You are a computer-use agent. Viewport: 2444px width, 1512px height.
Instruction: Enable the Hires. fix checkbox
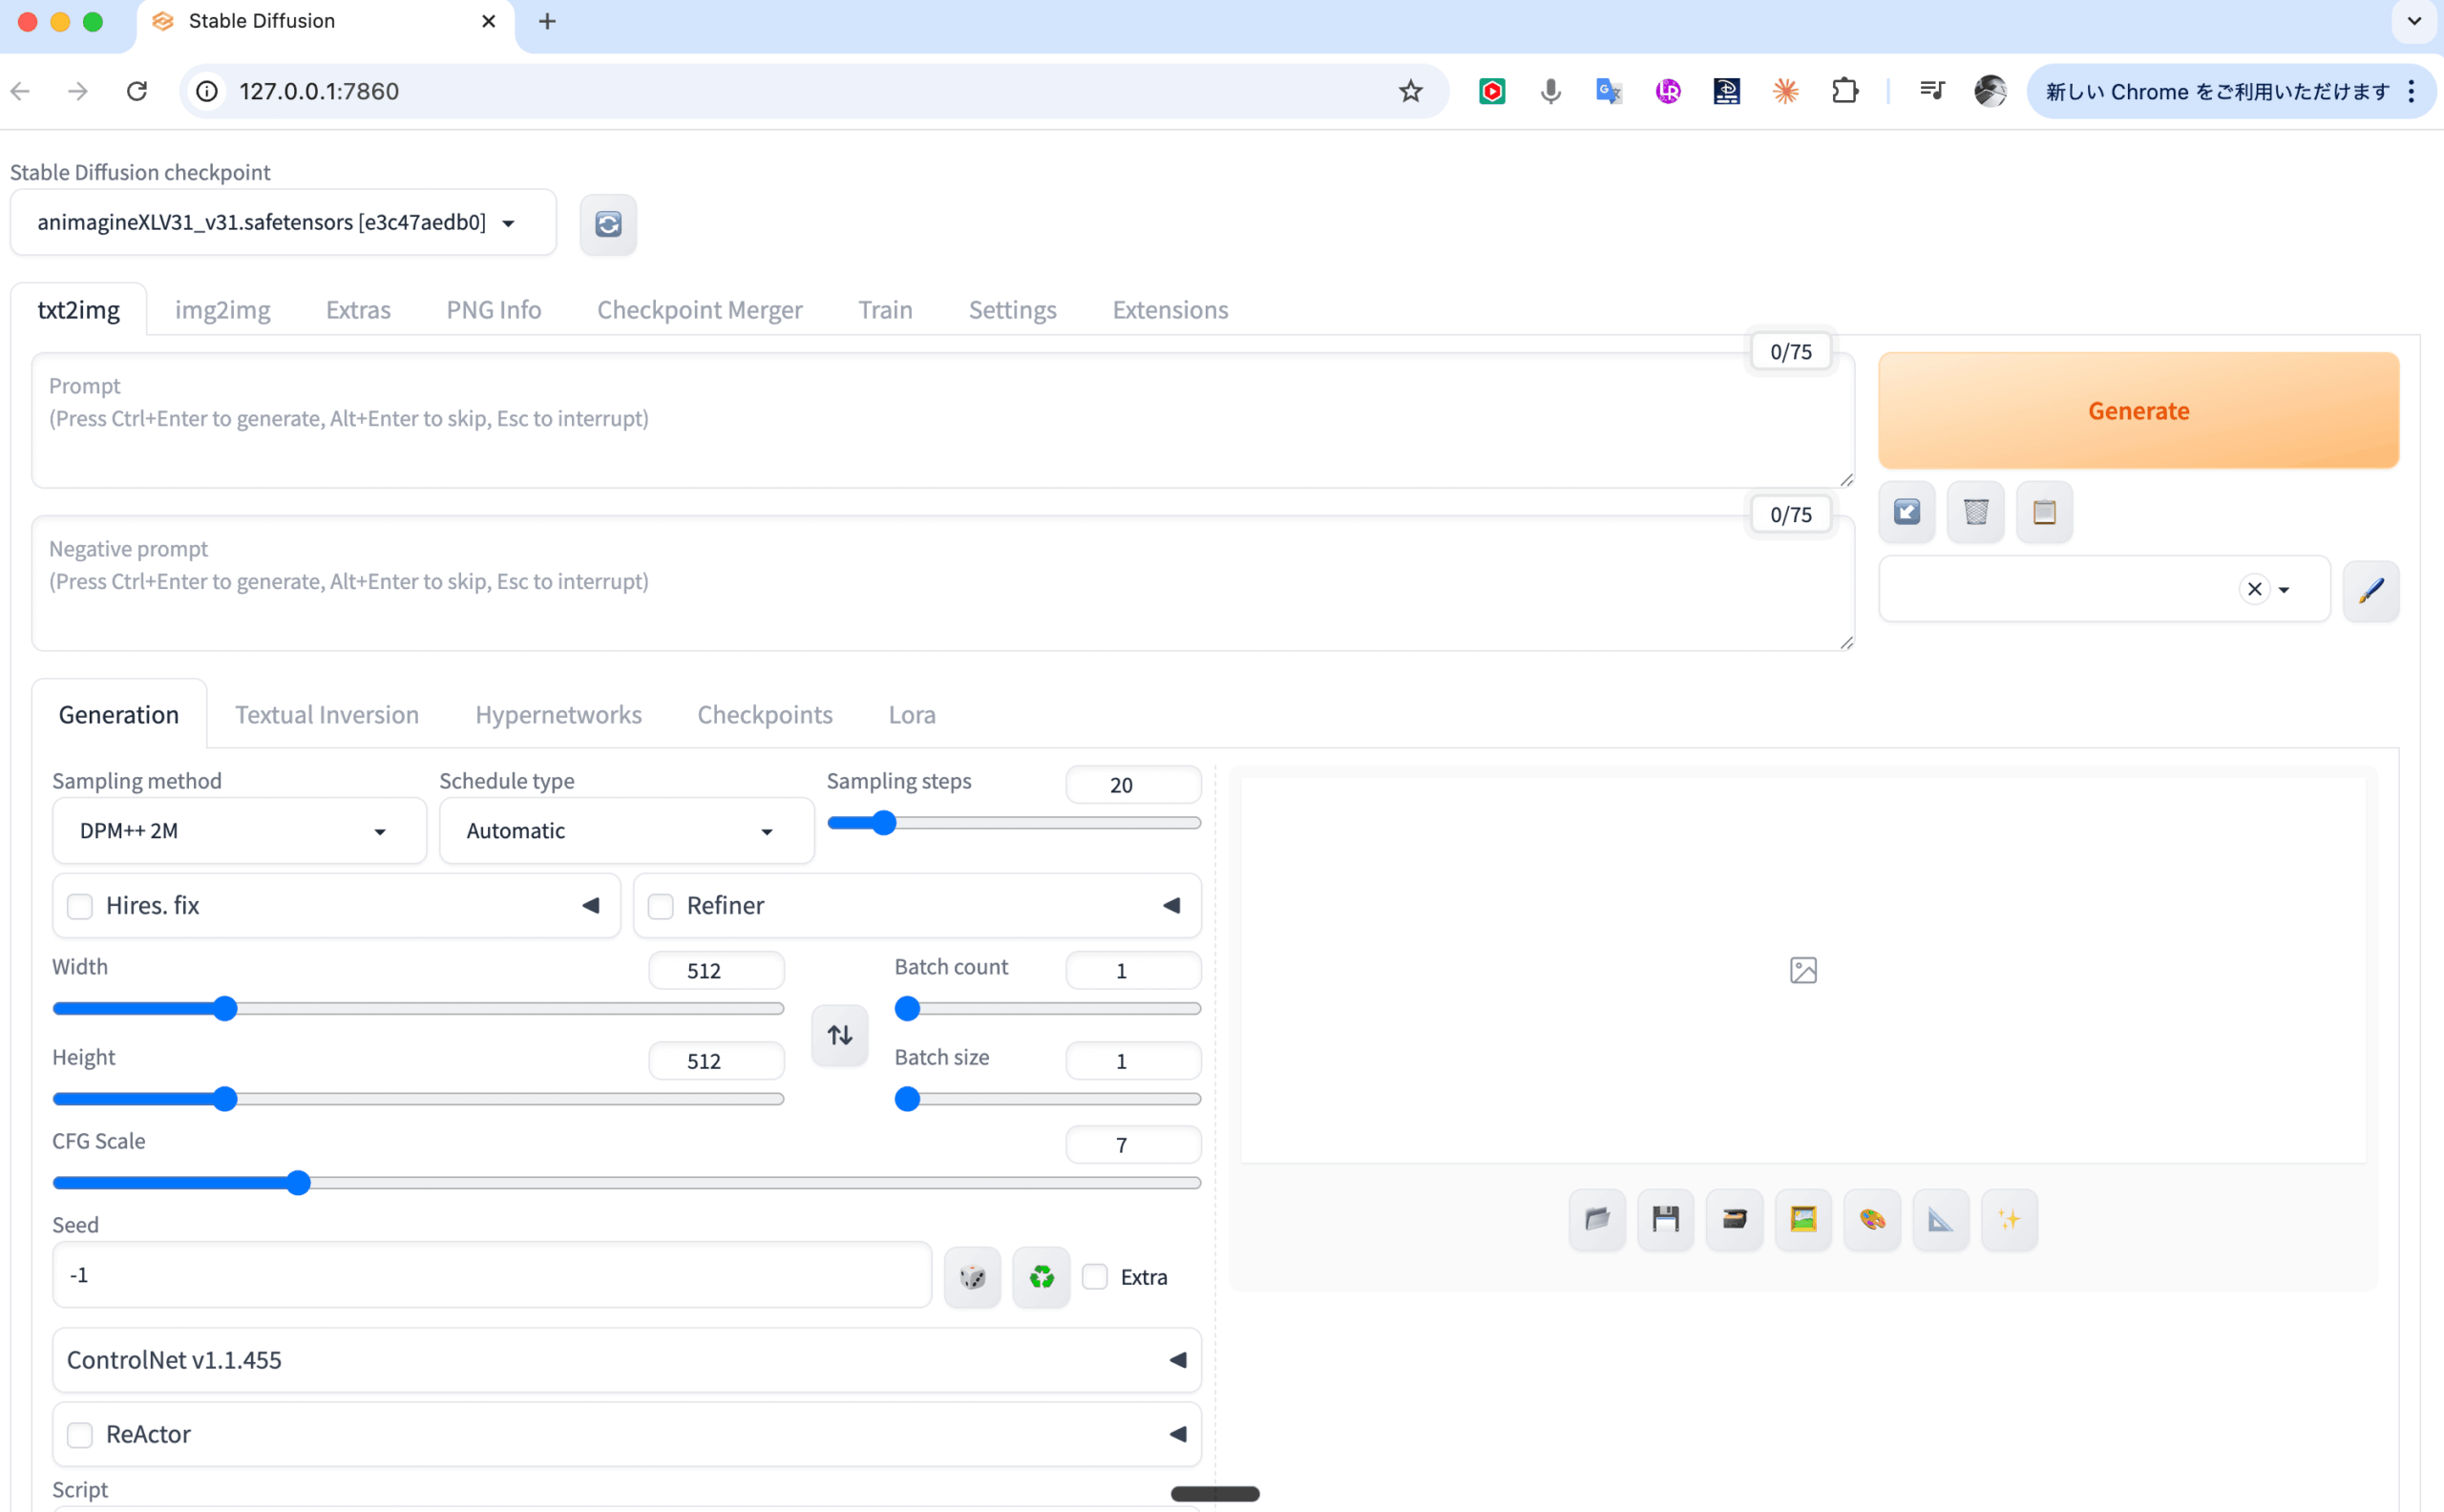click(80, 906)
